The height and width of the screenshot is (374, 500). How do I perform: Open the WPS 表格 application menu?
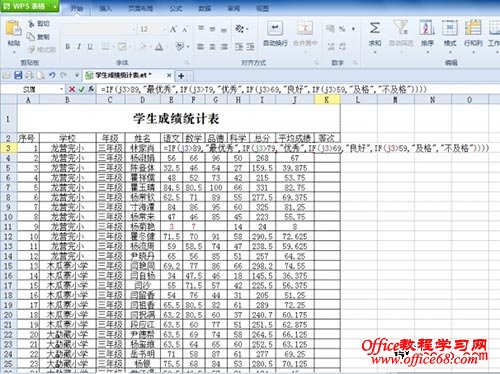pyautogui.click(x=29, y=6)
